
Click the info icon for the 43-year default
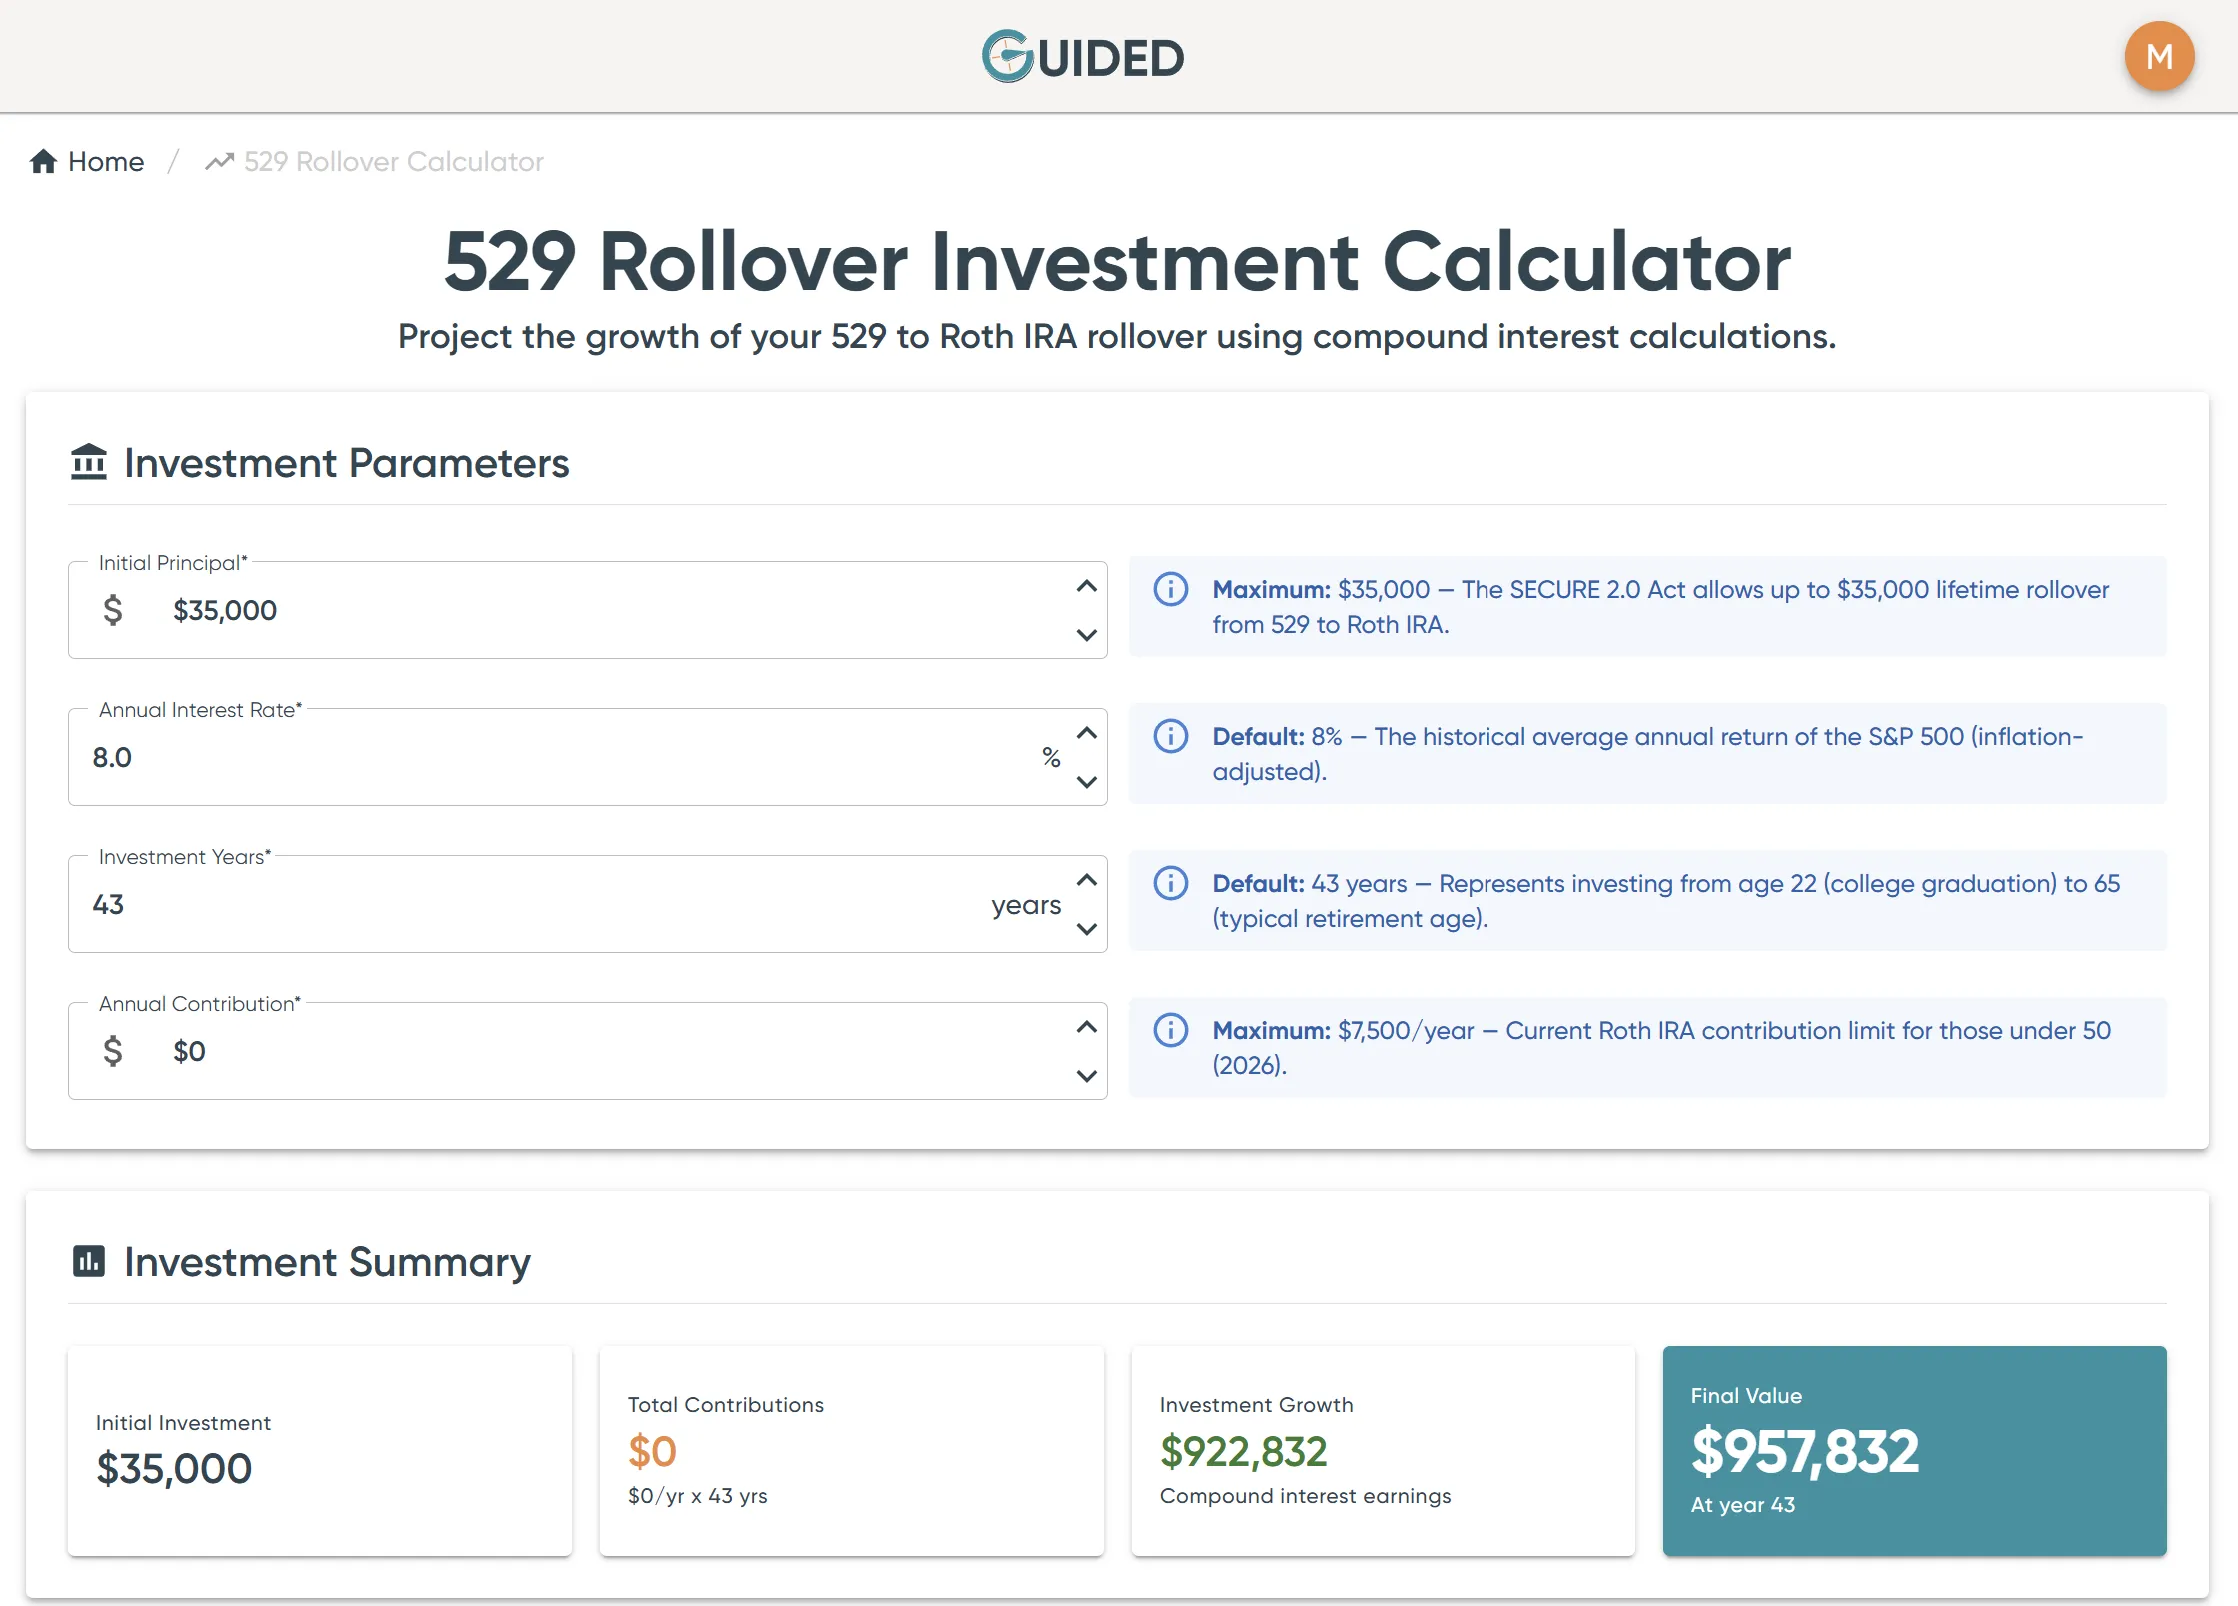coord(1171,883)
